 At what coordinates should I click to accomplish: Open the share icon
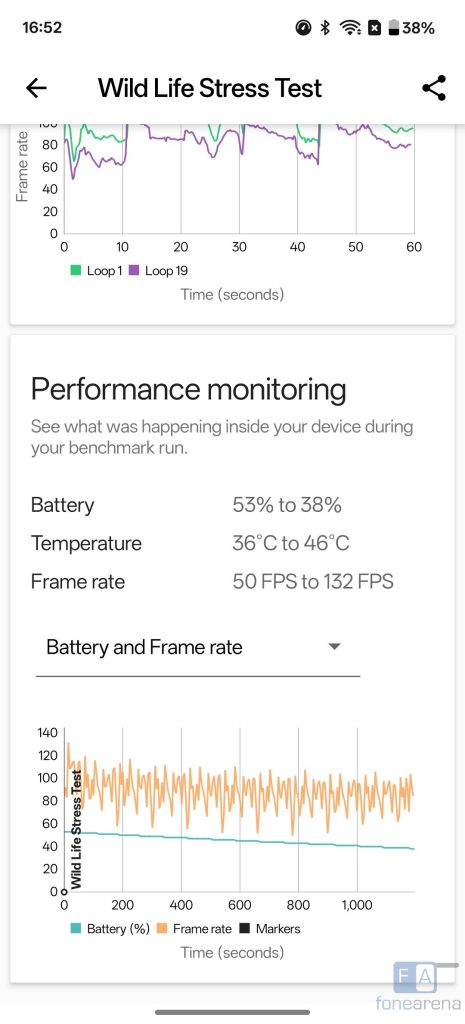click(x=434, y=88)
